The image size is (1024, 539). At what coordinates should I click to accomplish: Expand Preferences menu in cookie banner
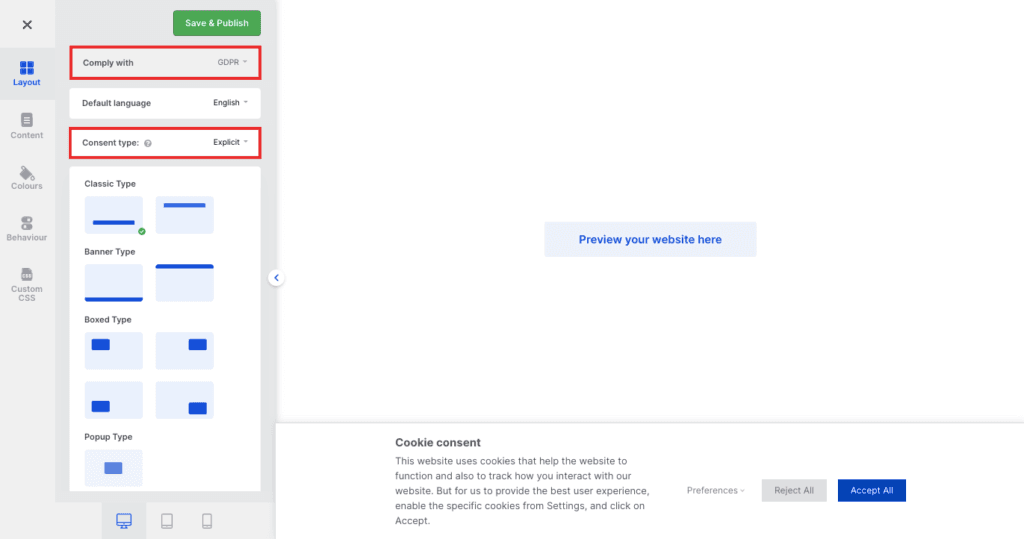[716, 491]
